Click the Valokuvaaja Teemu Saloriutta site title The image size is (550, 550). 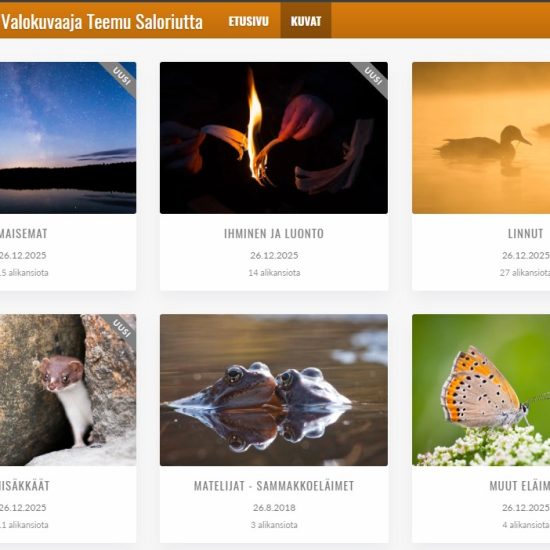102,22
